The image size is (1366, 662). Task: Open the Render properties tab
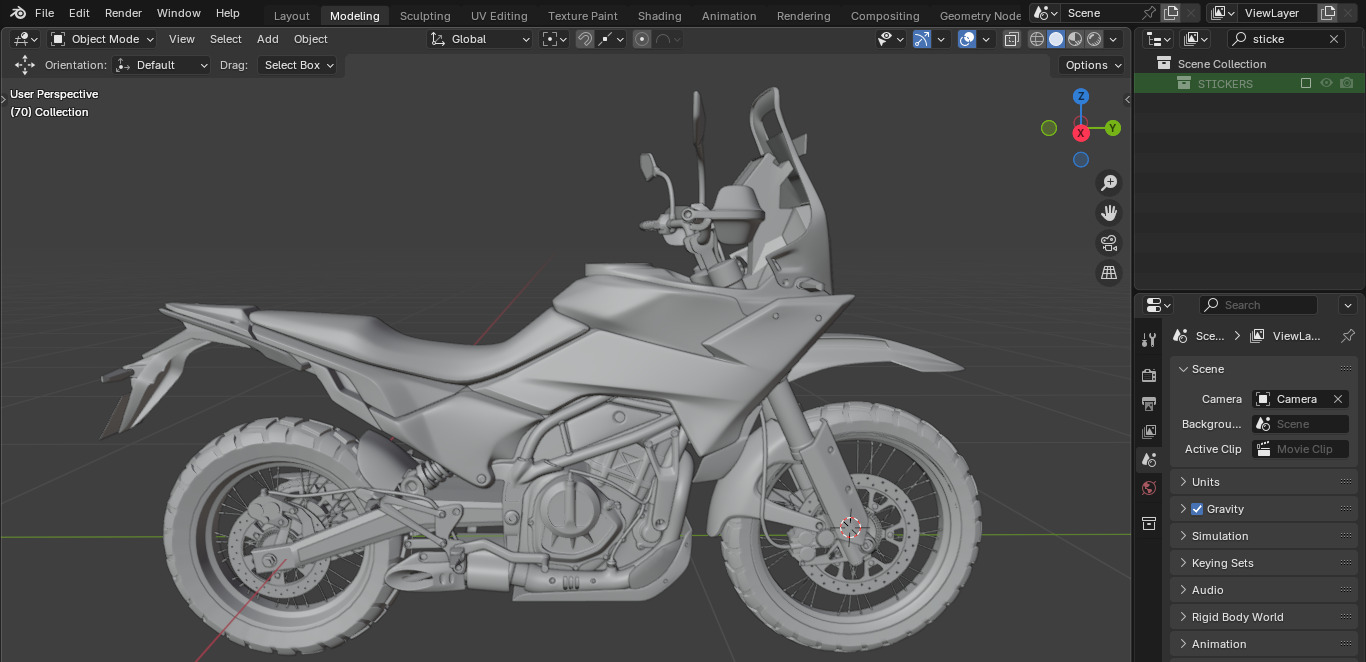click(x=1149, y=376)
